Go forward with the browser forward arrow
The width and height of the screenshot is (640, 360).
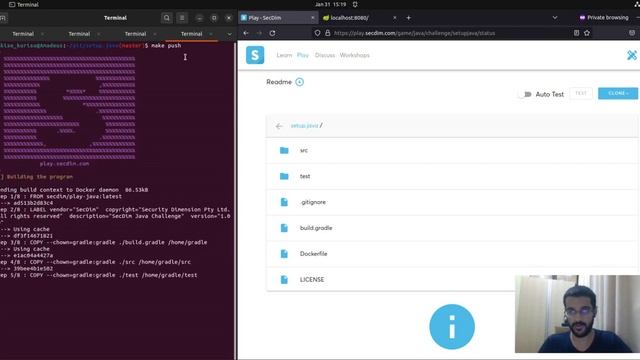259,33
